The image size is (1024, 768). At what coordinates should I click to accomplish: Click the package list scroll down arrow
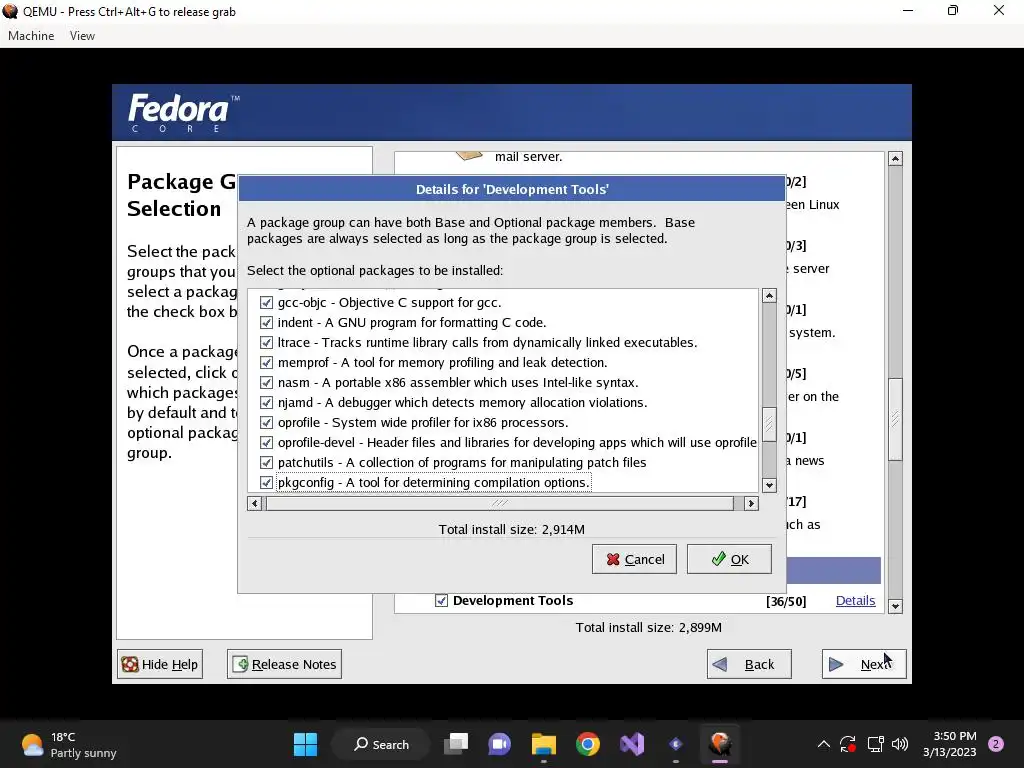pyautogui.click(x=769, y=485)
